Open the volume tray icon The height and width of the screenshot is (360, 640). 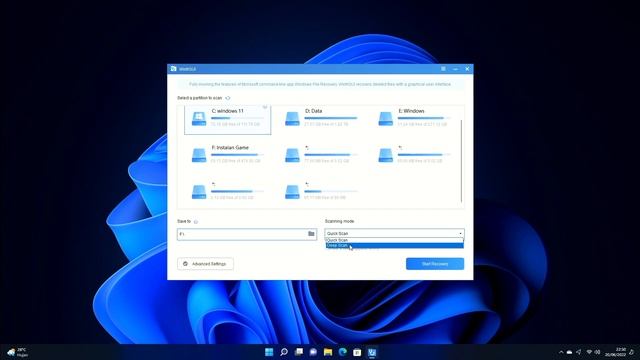(598, 352)
